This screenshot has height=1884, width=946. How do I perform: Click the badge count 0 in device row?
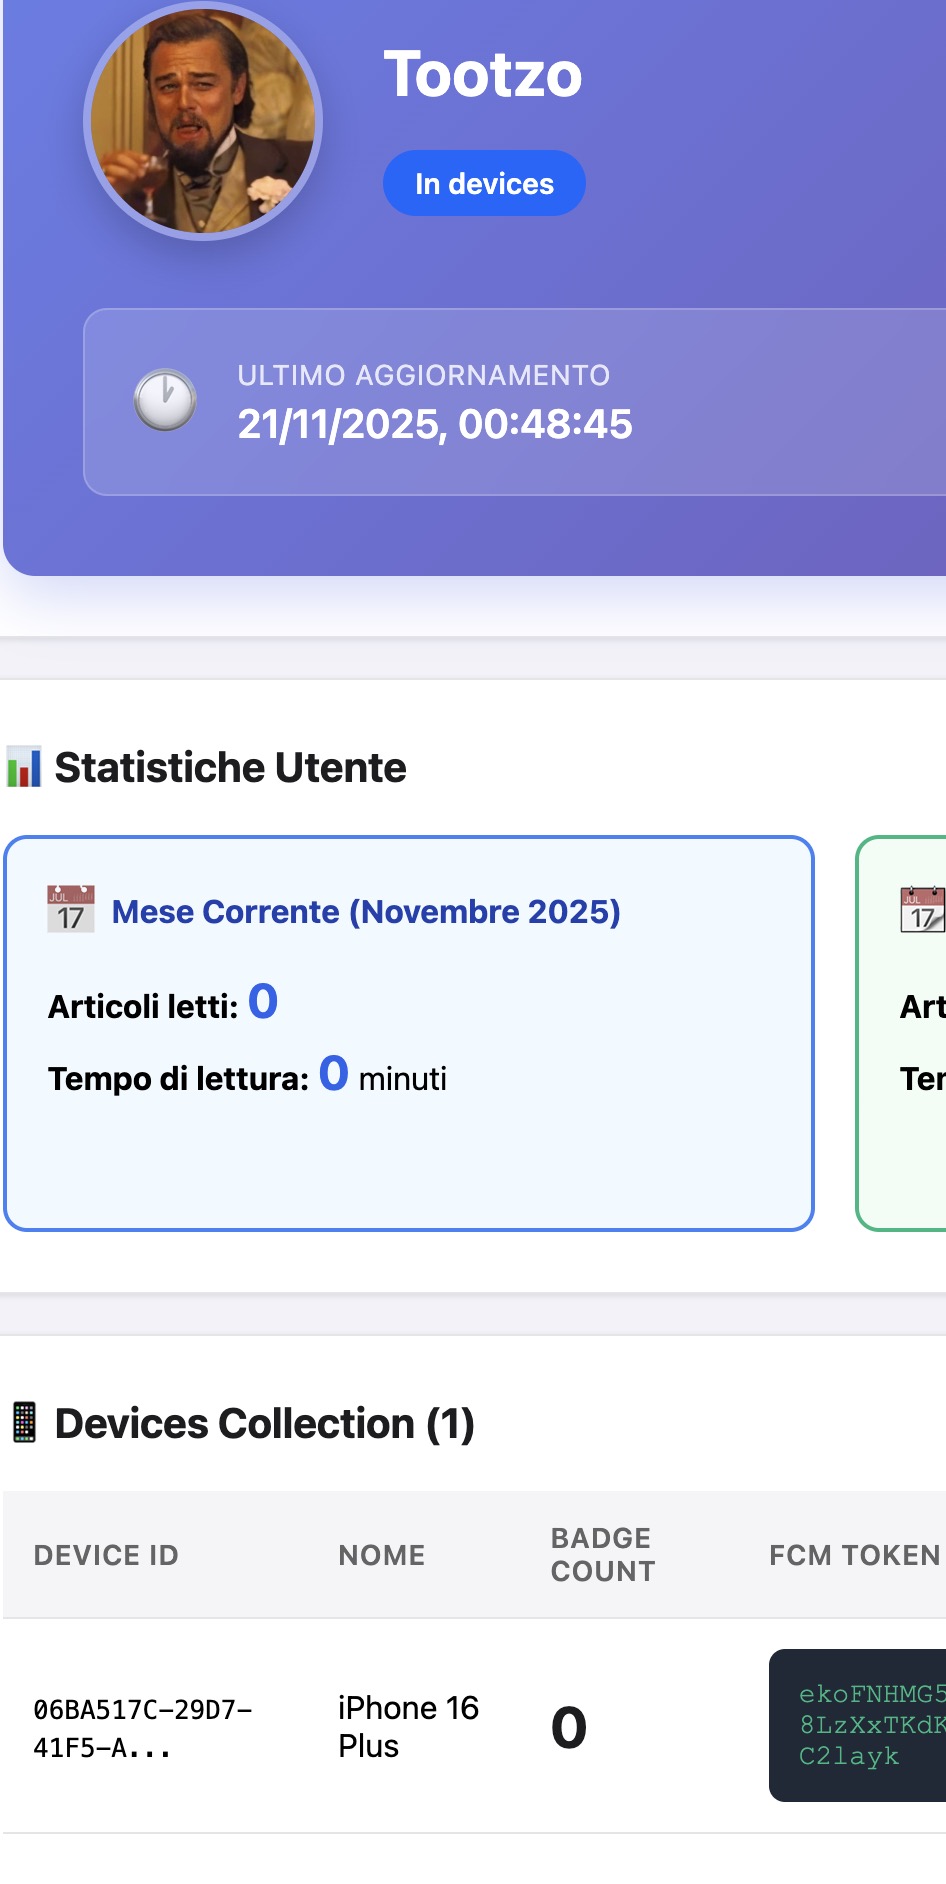[569, 1727]
